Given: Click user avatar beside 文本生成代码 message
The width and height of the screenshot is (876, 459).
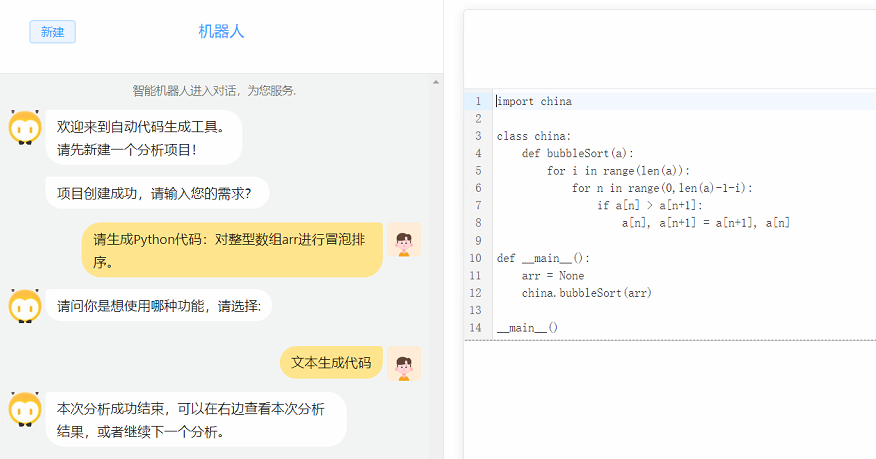Looking at the screenshot, I should (404, 363).
